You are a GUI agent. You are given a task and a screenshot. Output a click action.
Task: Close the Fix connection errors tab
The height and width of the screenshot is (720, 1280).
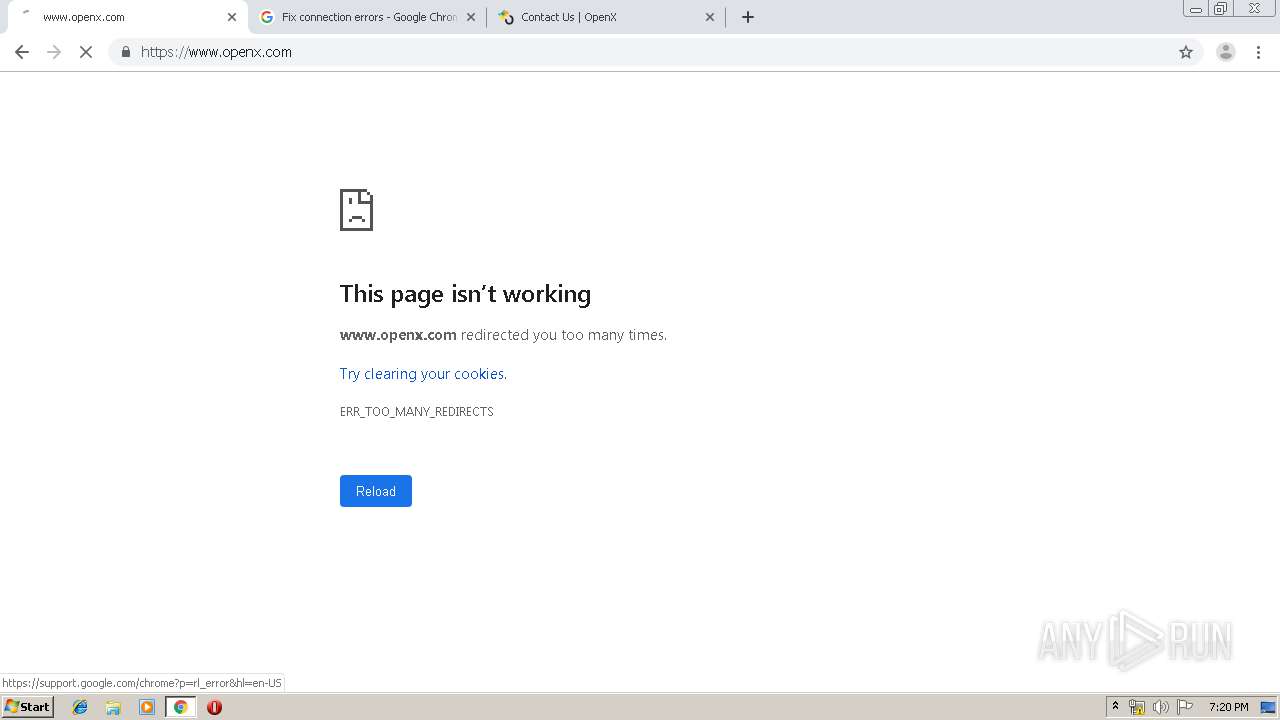(x=471, y=17)
